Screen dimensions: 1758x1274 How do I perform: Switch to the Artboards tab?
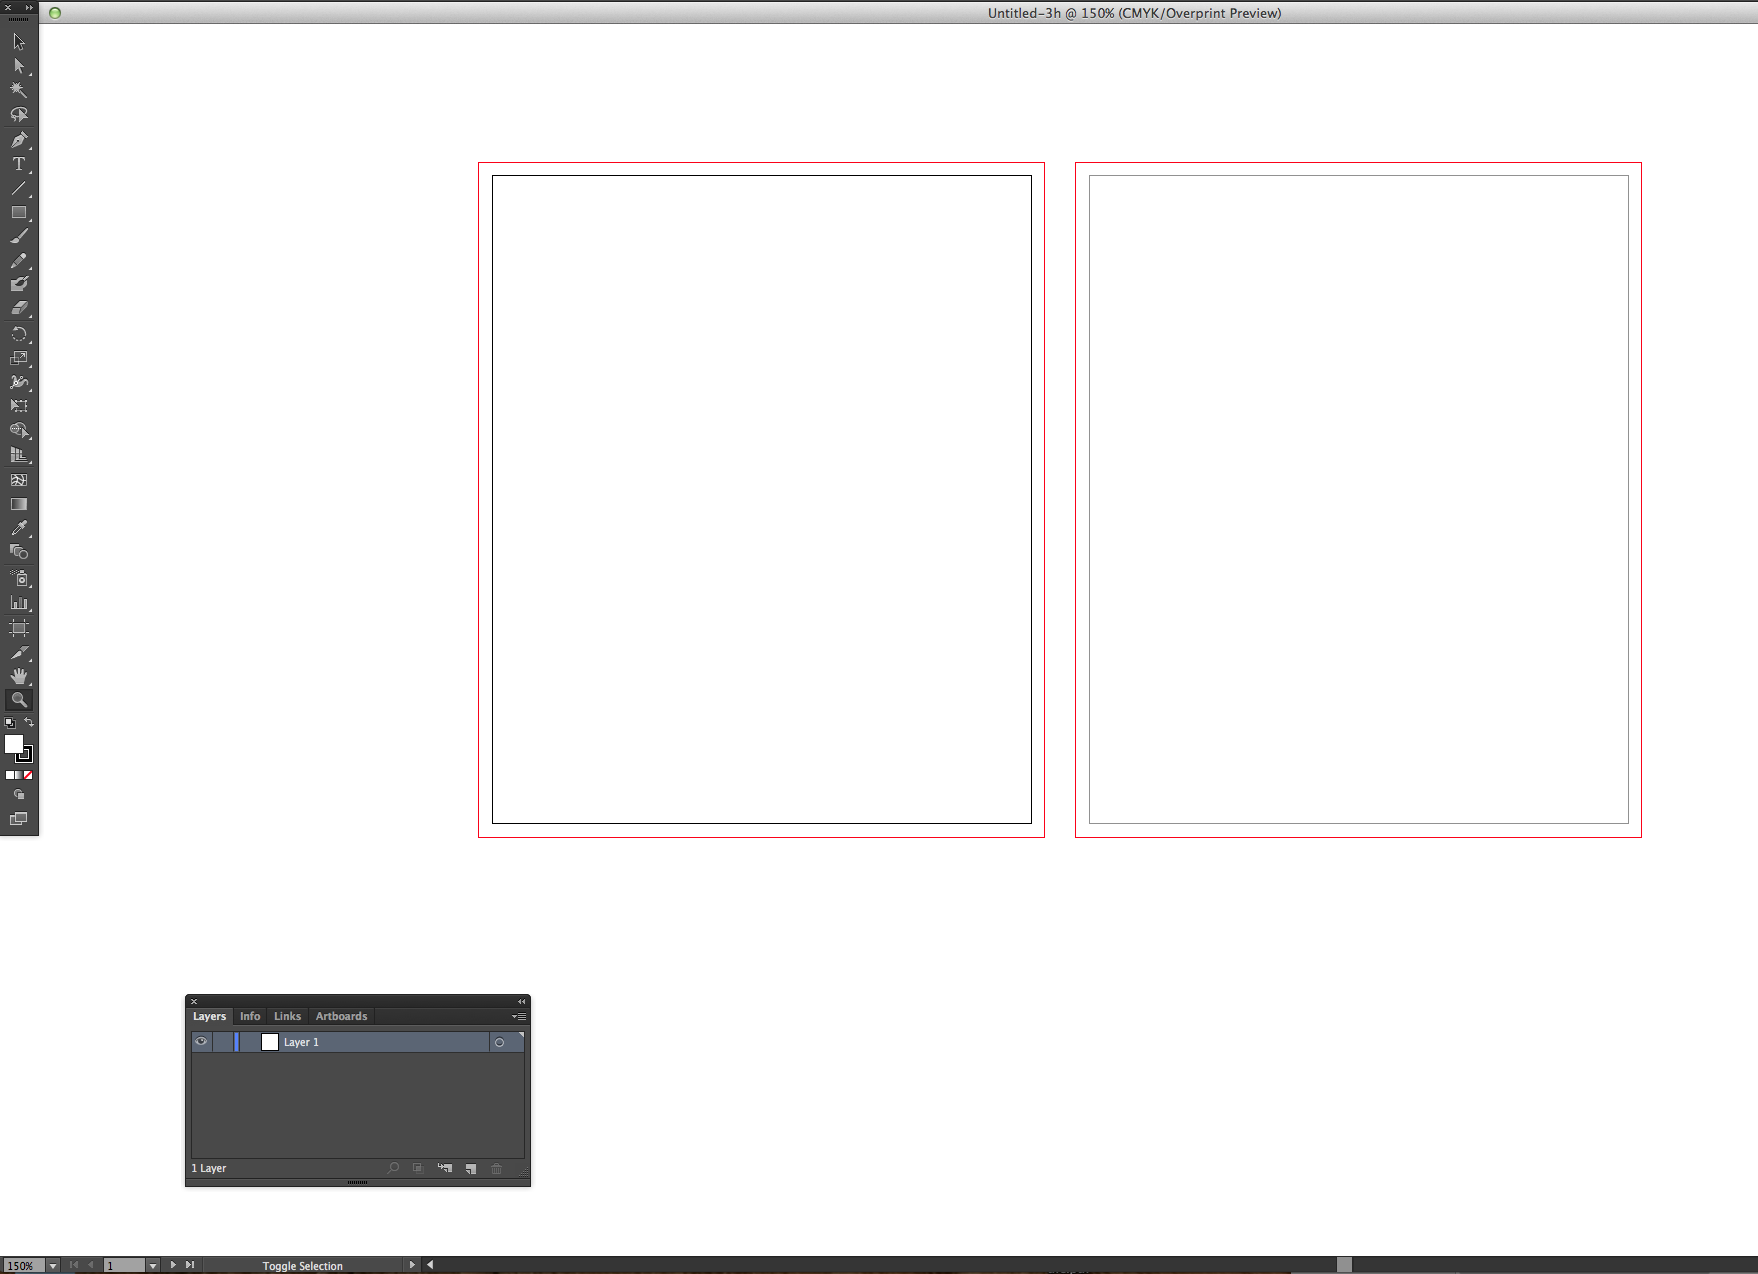point(341,1016)
